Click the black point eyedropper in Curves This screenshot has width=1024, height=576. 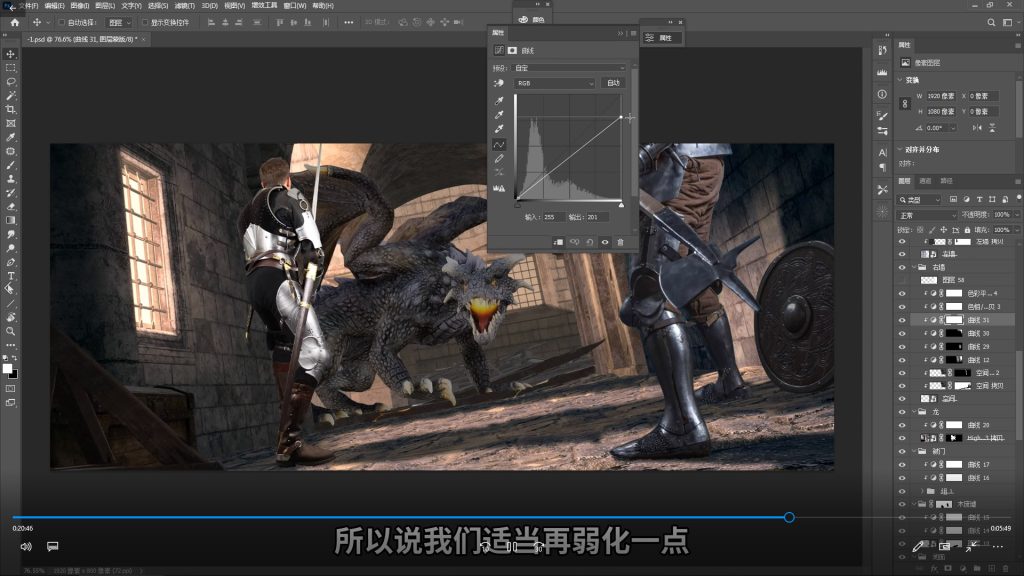(x=499, y=101)
